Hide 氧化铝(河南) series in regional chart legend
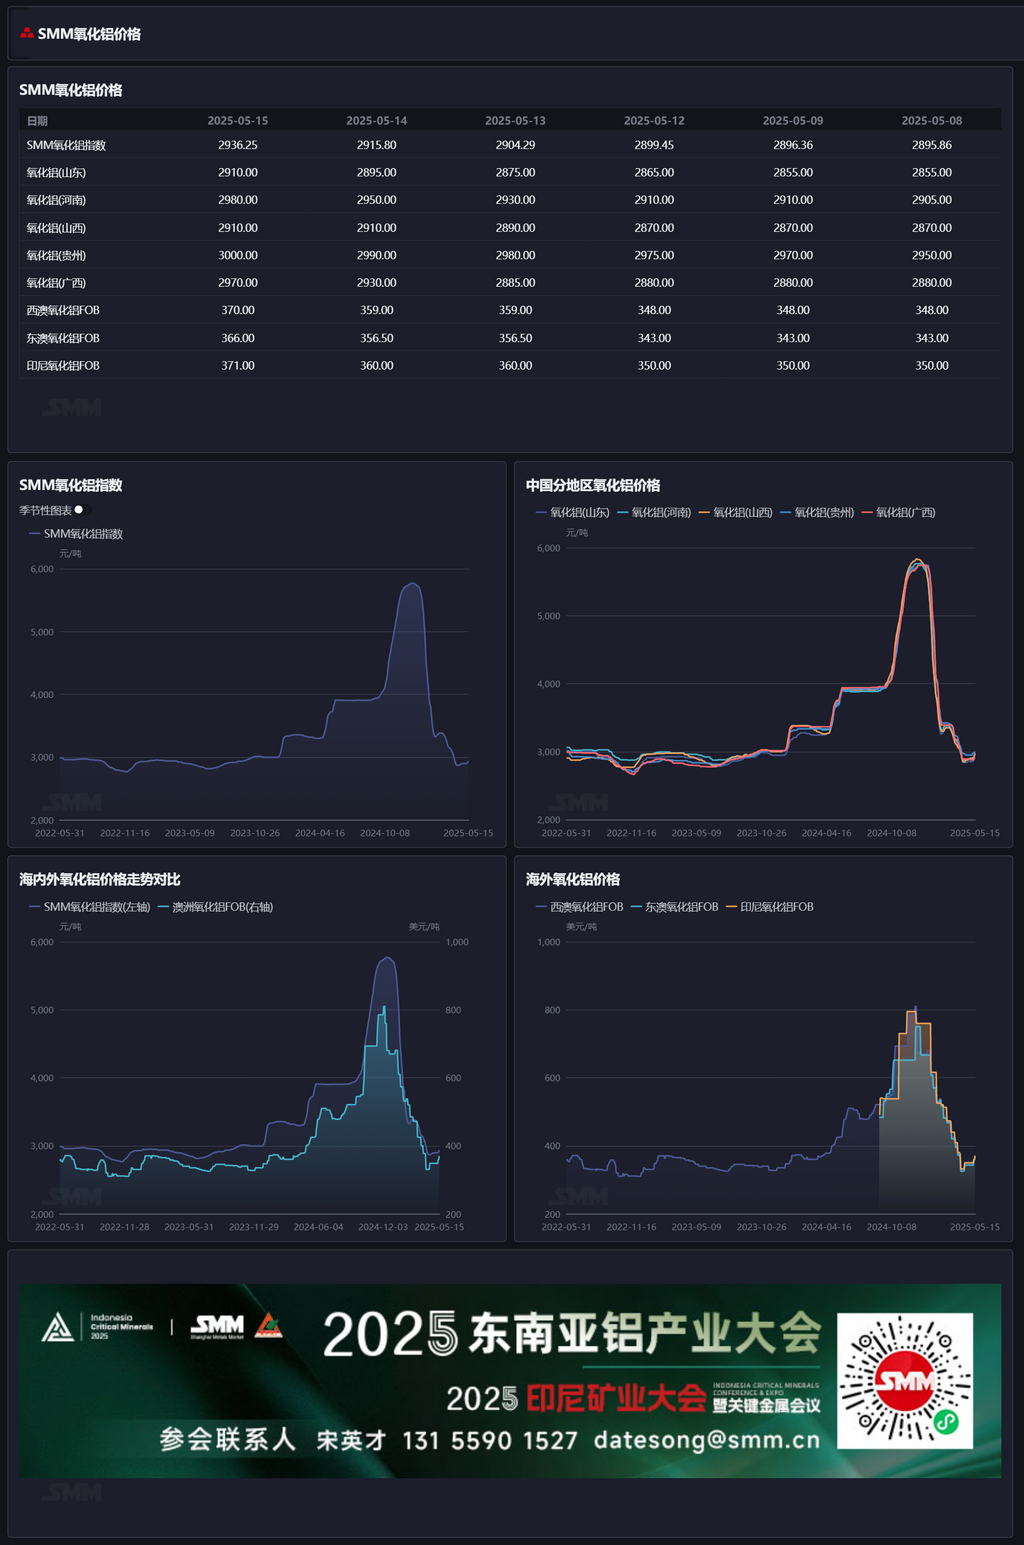The image size is (1024, 1545). pos(654,513)
